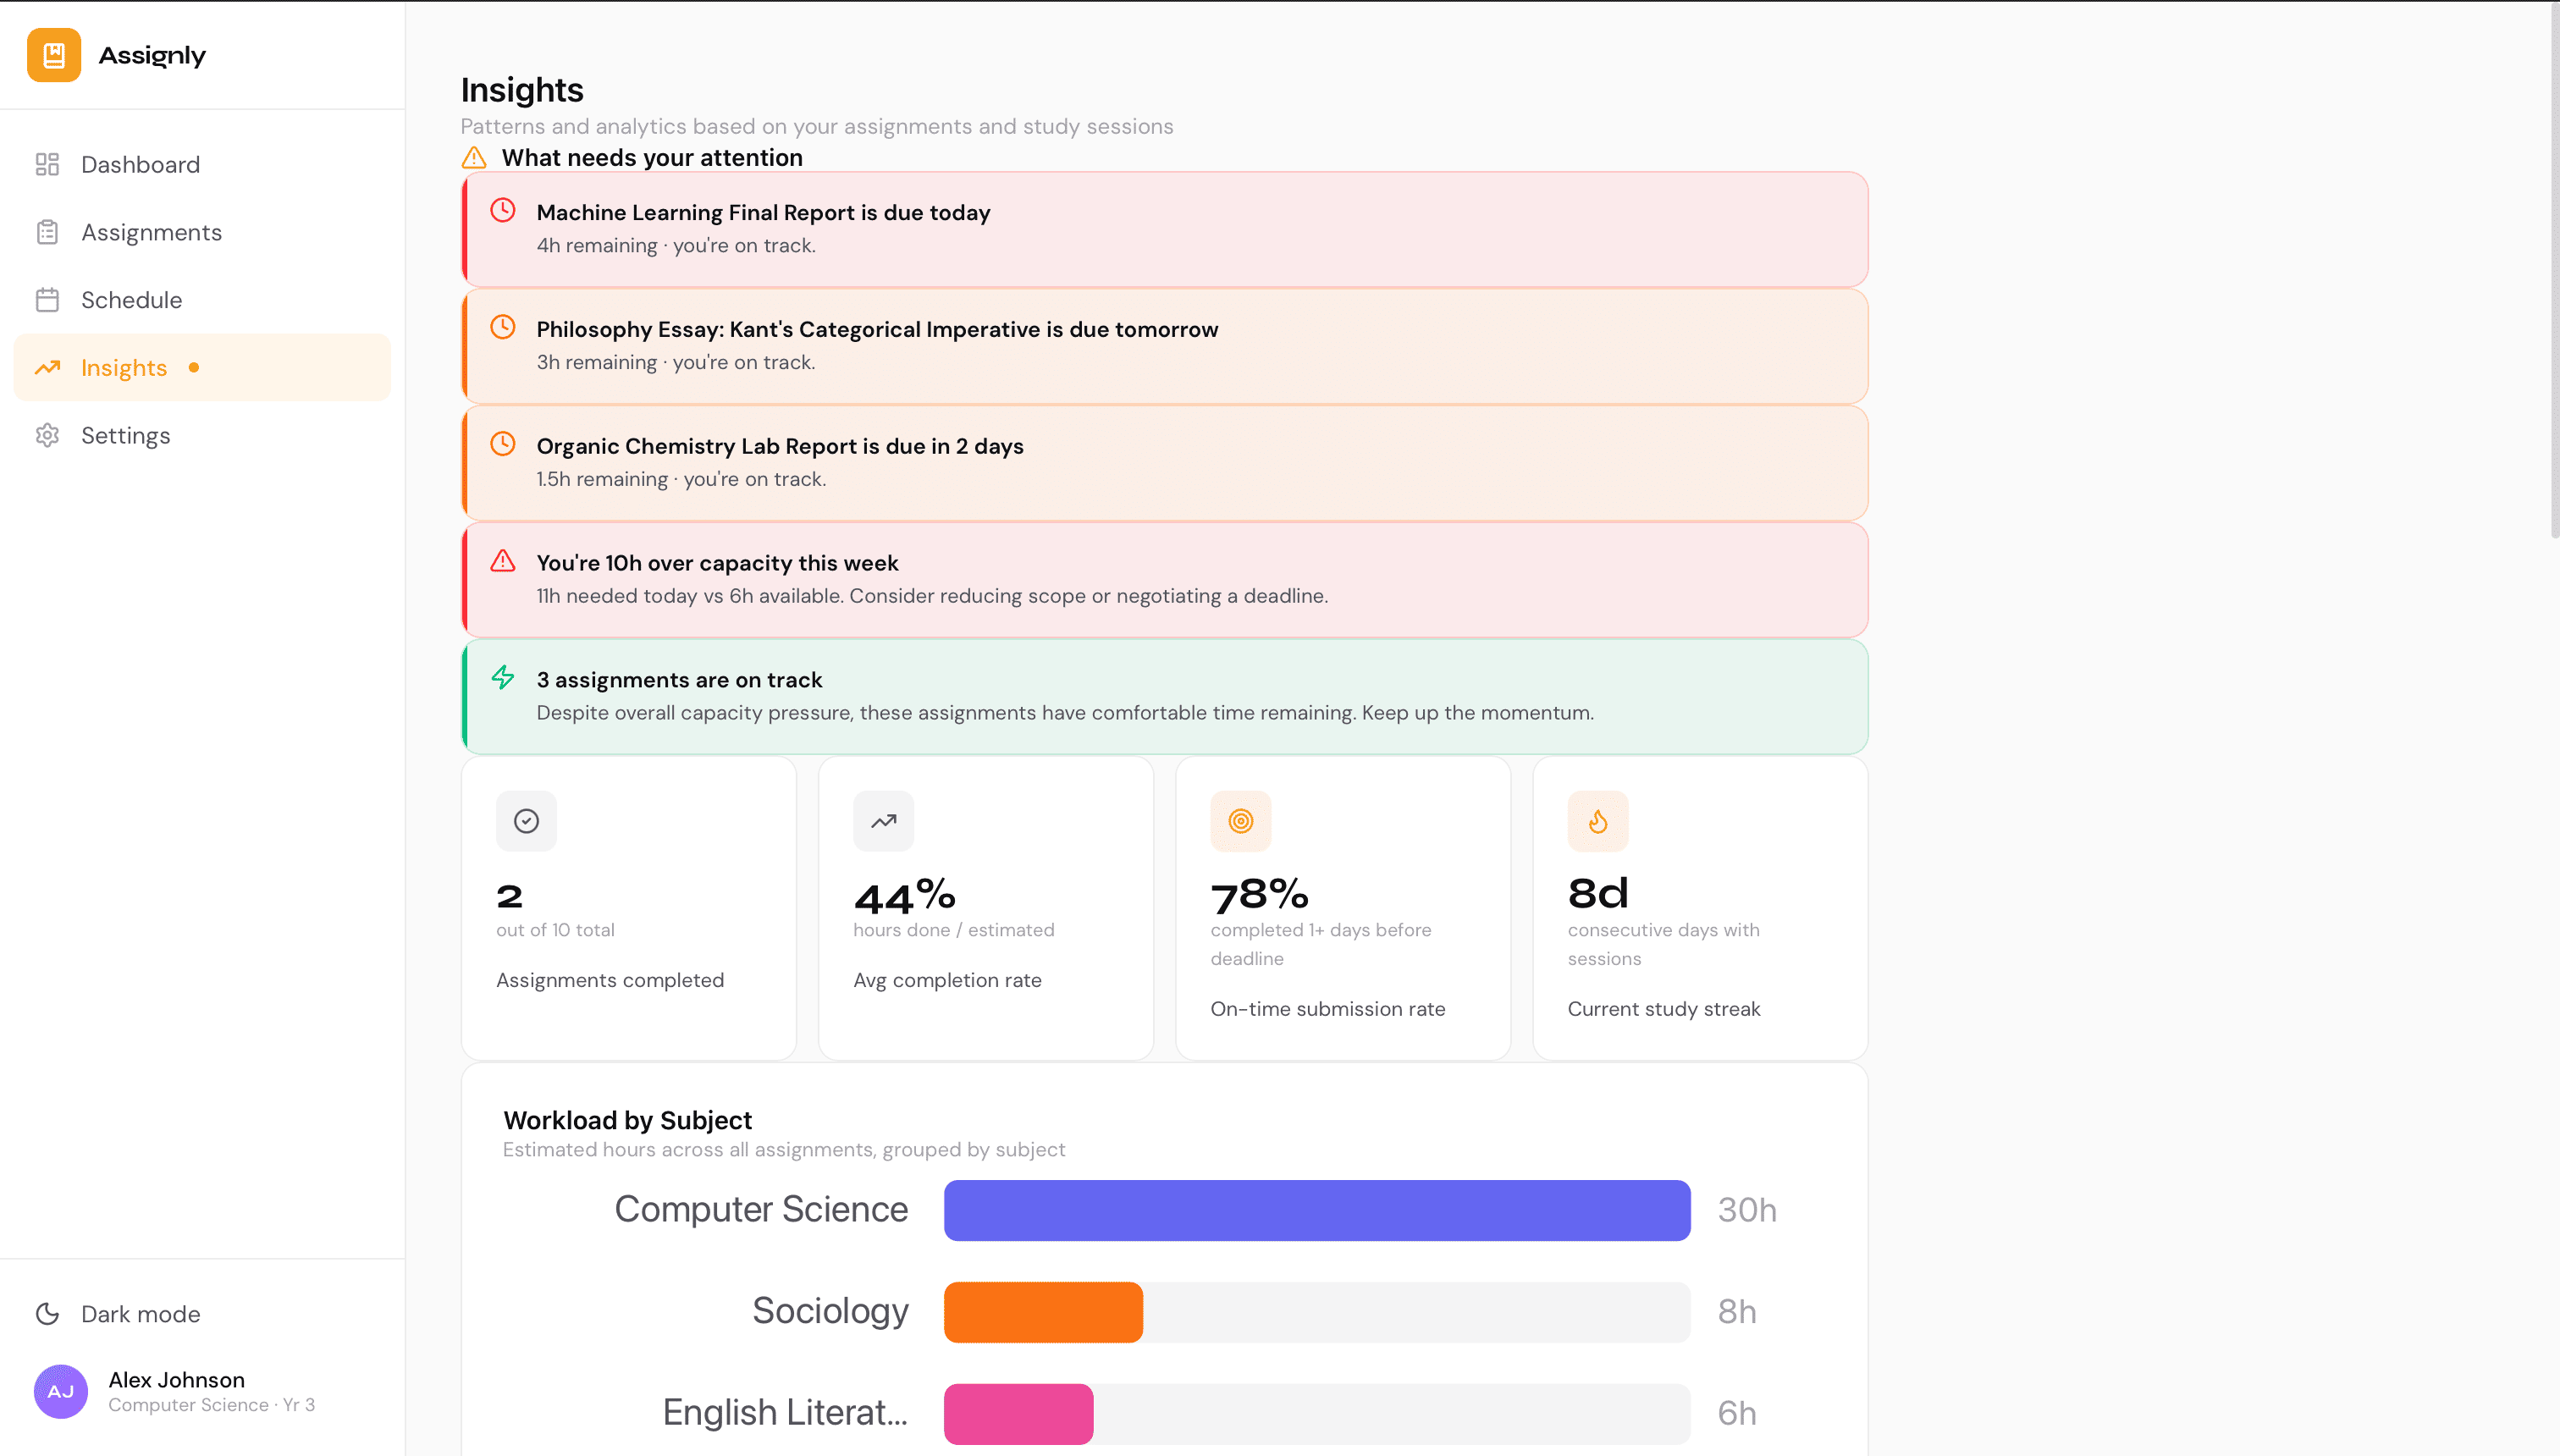Viewport: 2560px width, 1456px height.
Task: Select the Dashboard grid icon
Action: point(47,164)
